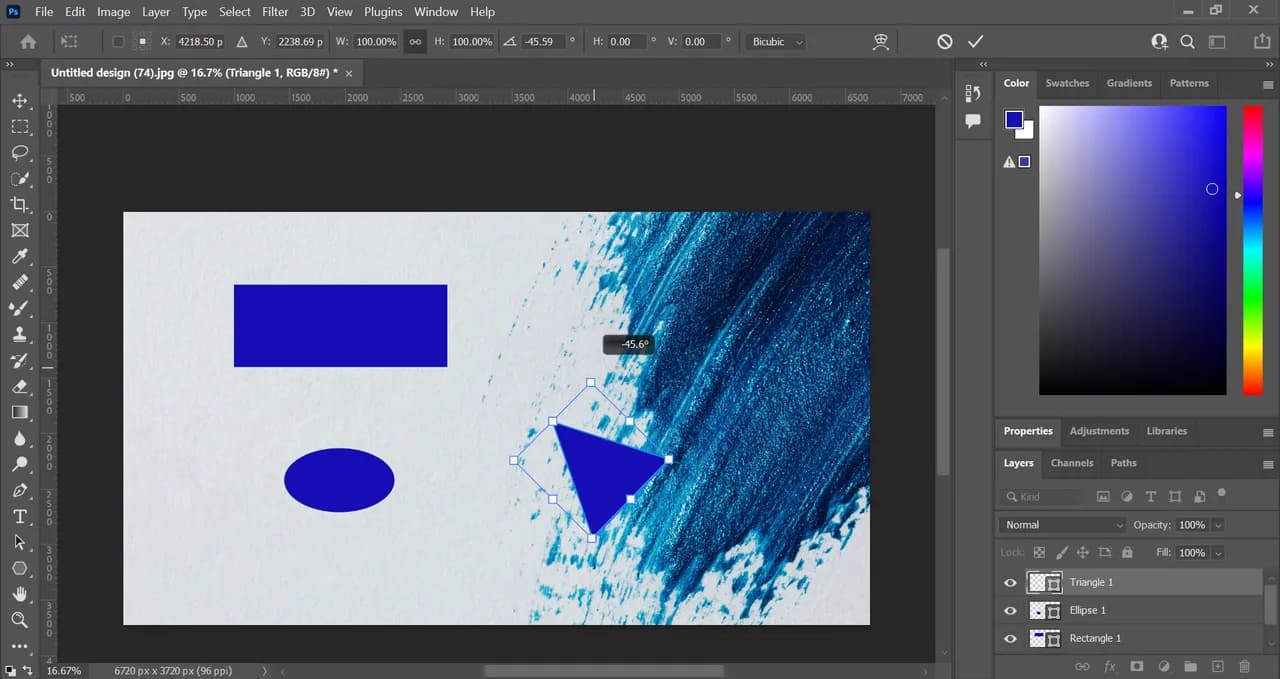Switch to the Swatches tab
1280x679 pixels.
coord(1067,83)
